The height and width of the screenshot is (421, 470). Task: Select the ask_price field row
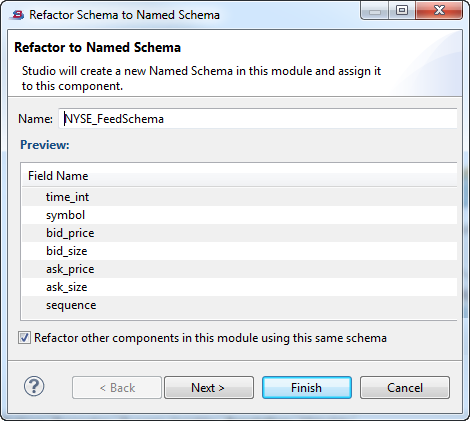click(x=239, y=269)
